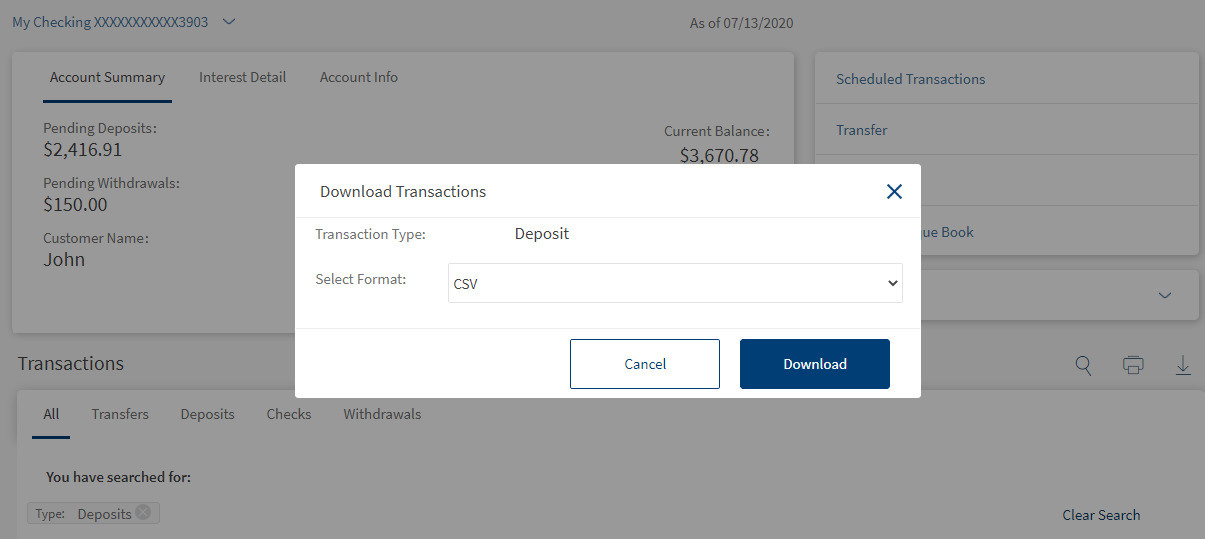Cancel the download transactions dialog
The height and width of the screenshot is (539, 1205).
pos(645,364)
